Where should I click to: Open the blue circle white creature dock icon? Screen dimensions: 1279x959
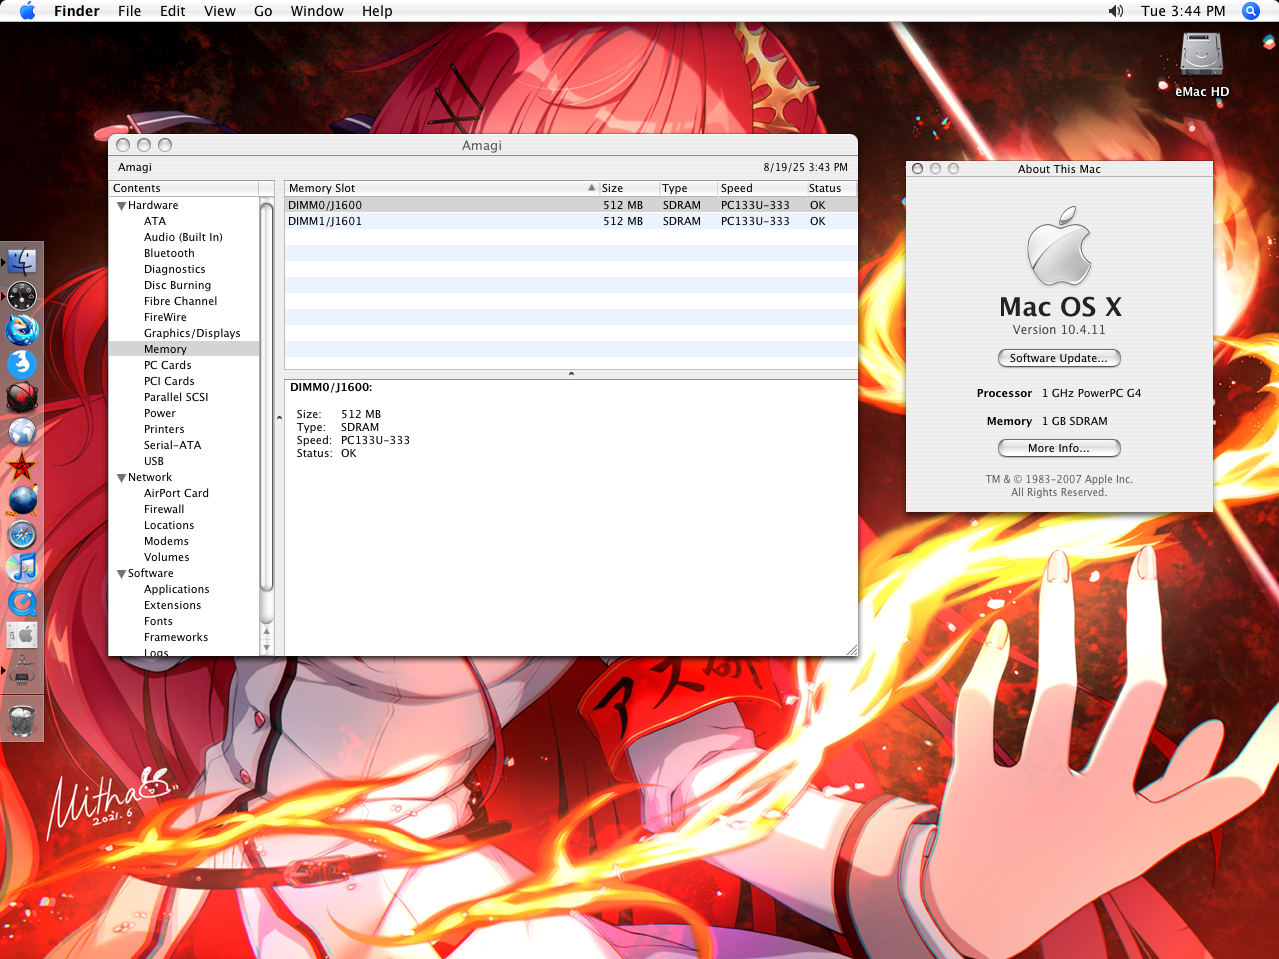[x=22, y=364]
